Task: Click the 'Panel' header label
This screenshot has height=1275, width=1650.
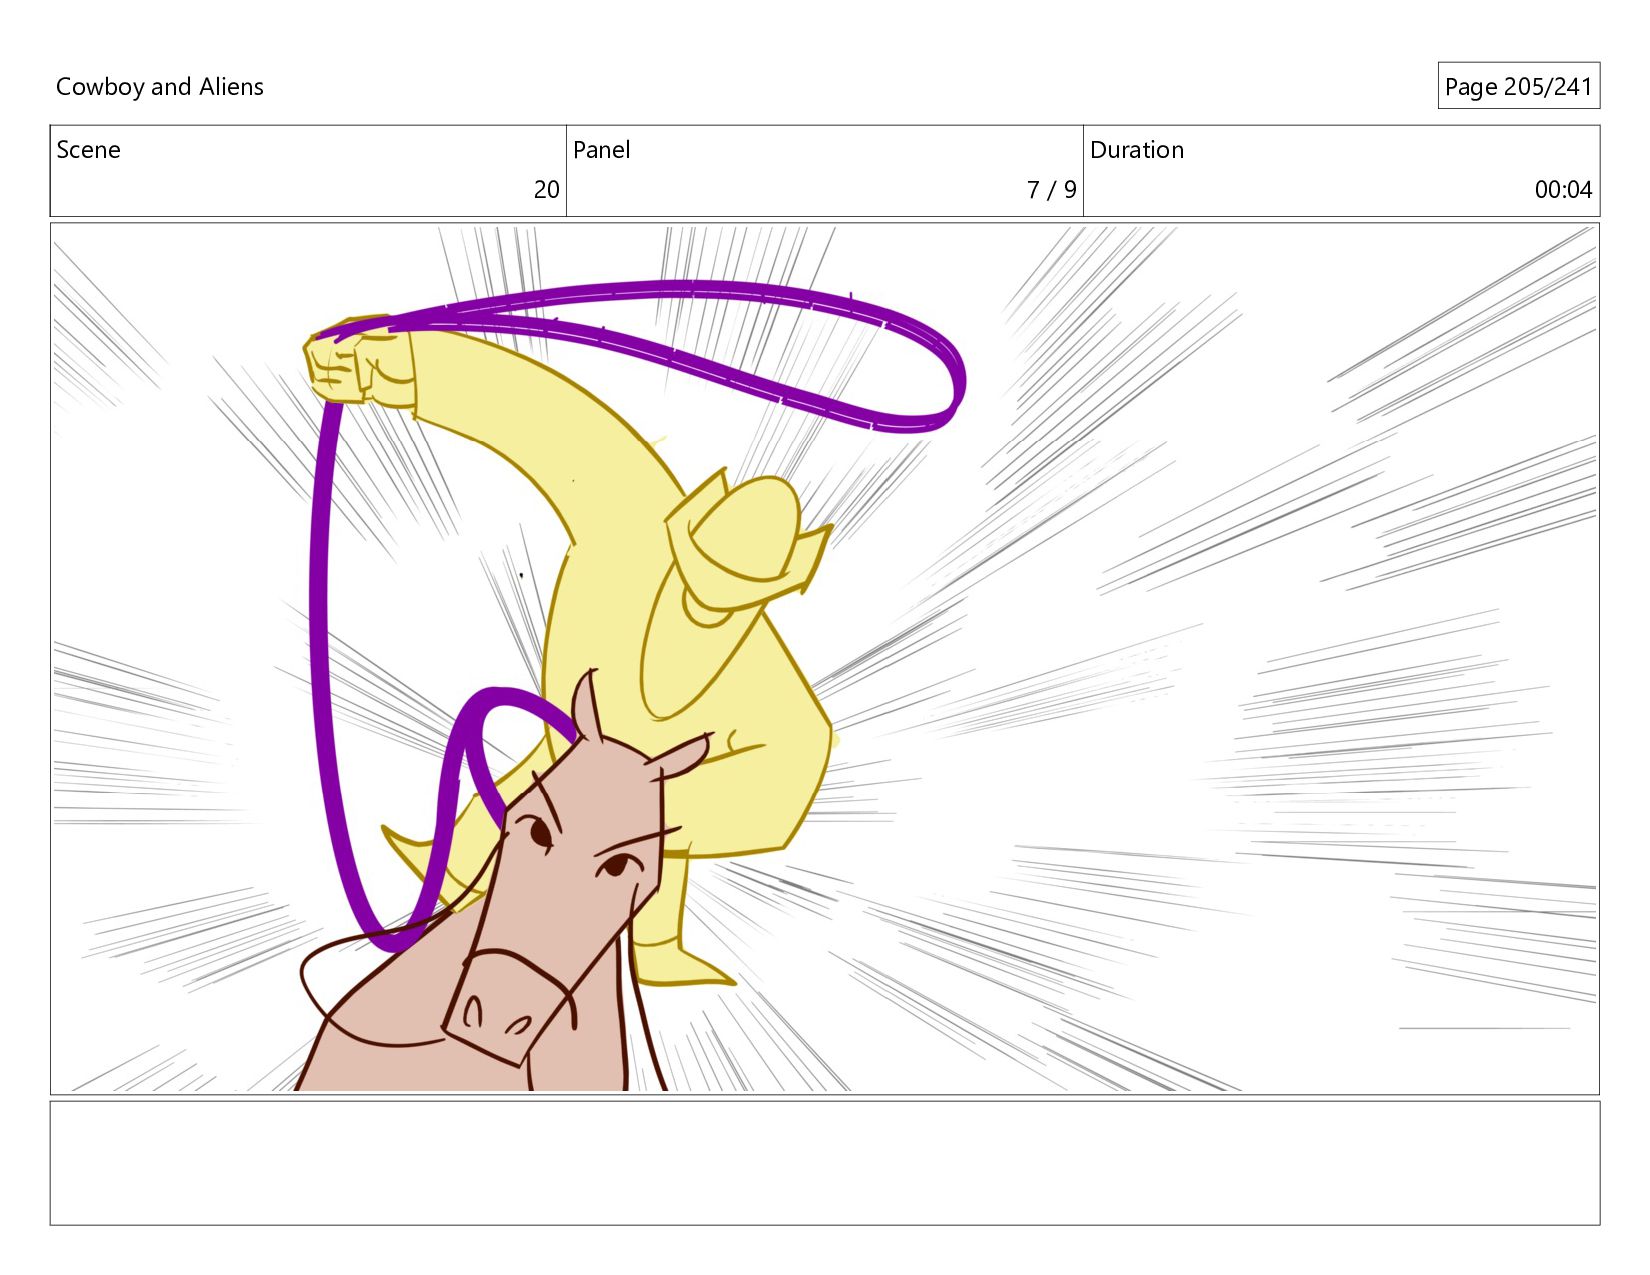Action: (x=601, y=150)
